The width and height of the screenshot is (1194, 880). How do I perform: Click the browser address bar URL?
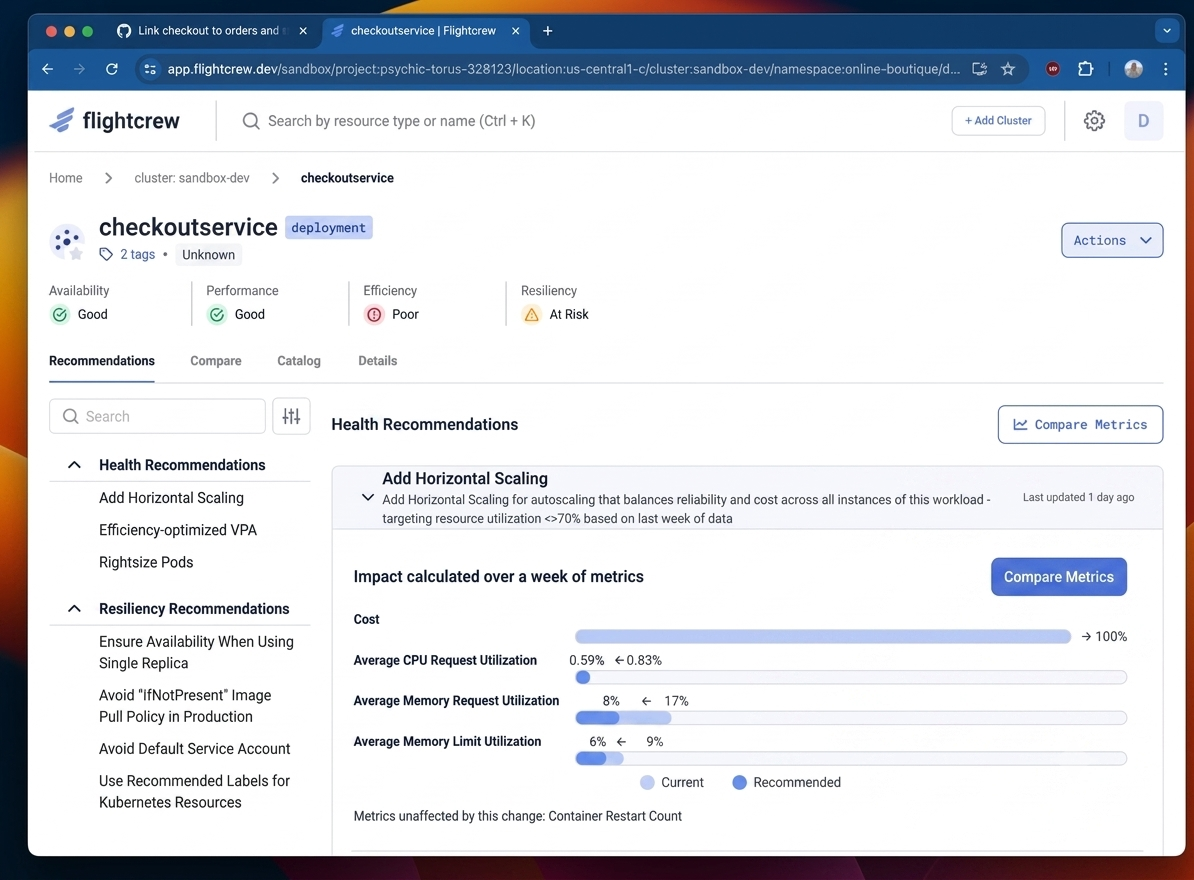tap(563, 69)
